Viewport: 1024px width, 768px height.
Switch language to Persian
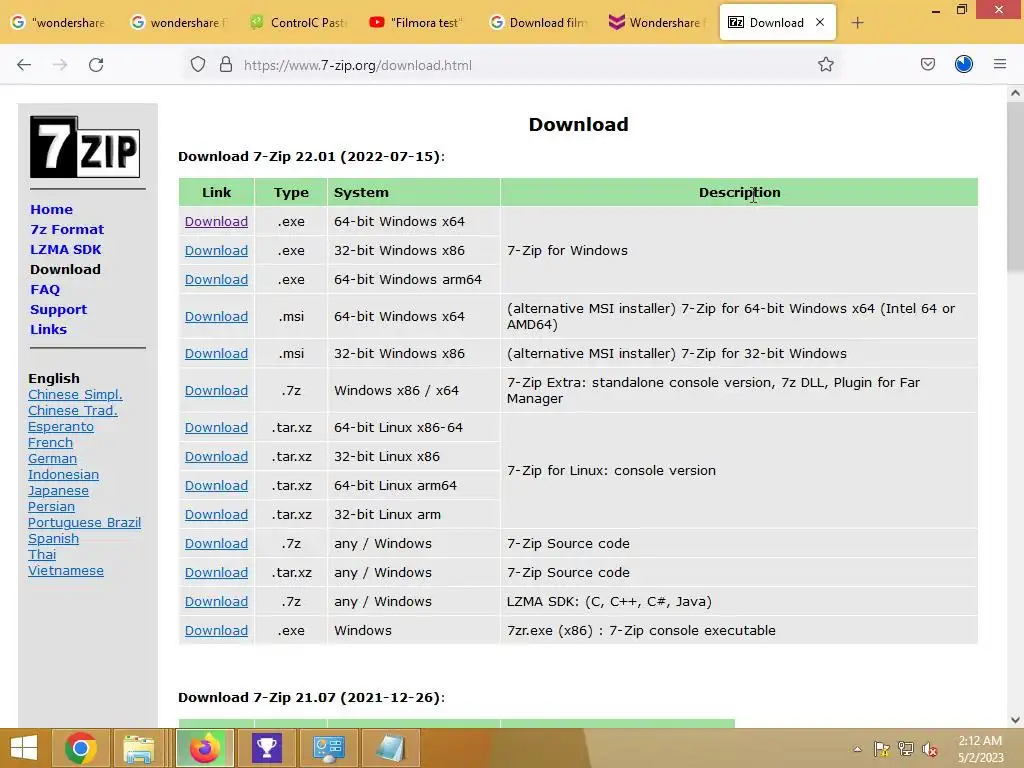coord(51,507)
